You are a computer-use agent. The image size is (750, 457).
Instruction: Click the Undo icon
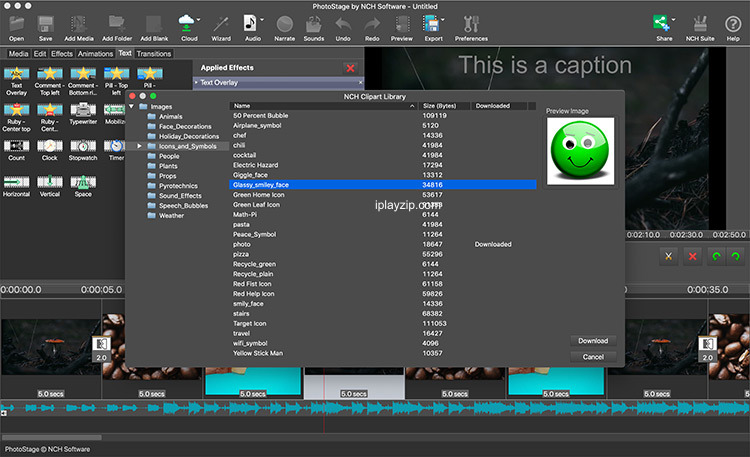pos(343,28)
